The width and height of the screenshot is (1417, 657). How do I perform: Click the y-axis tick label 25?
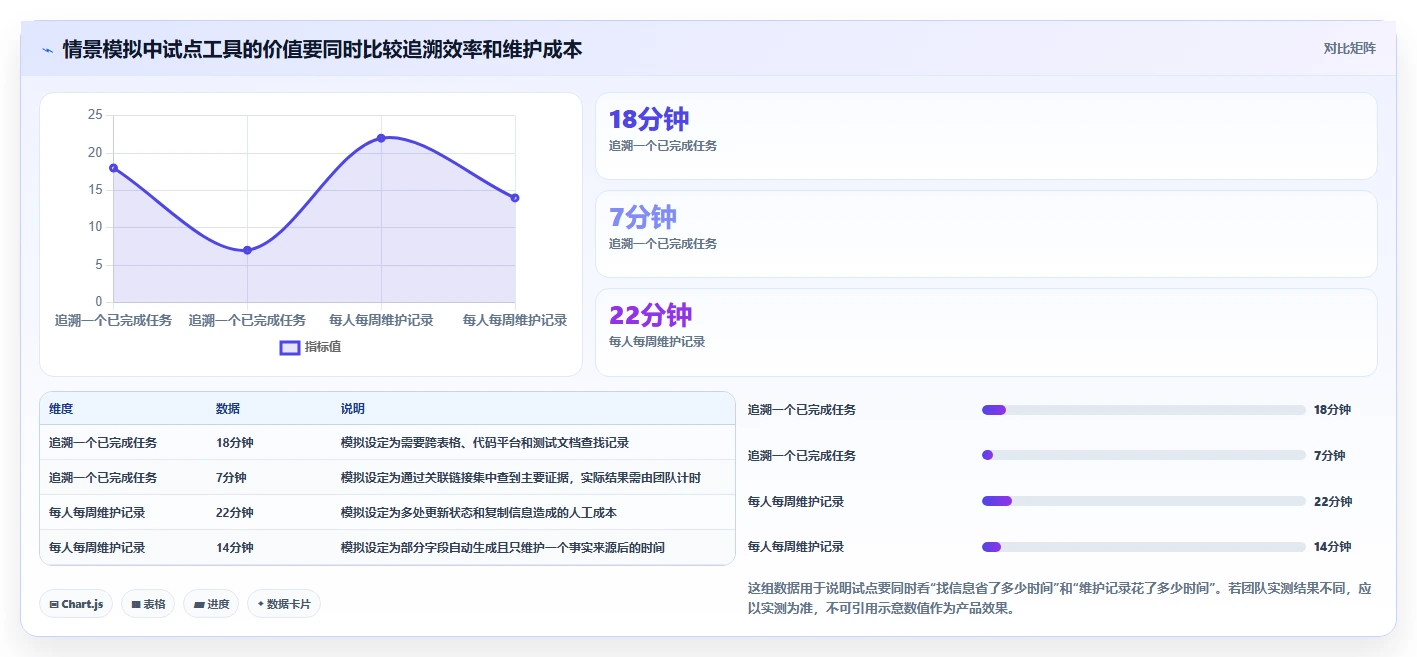pyautogui.click(x=95, y=115)
